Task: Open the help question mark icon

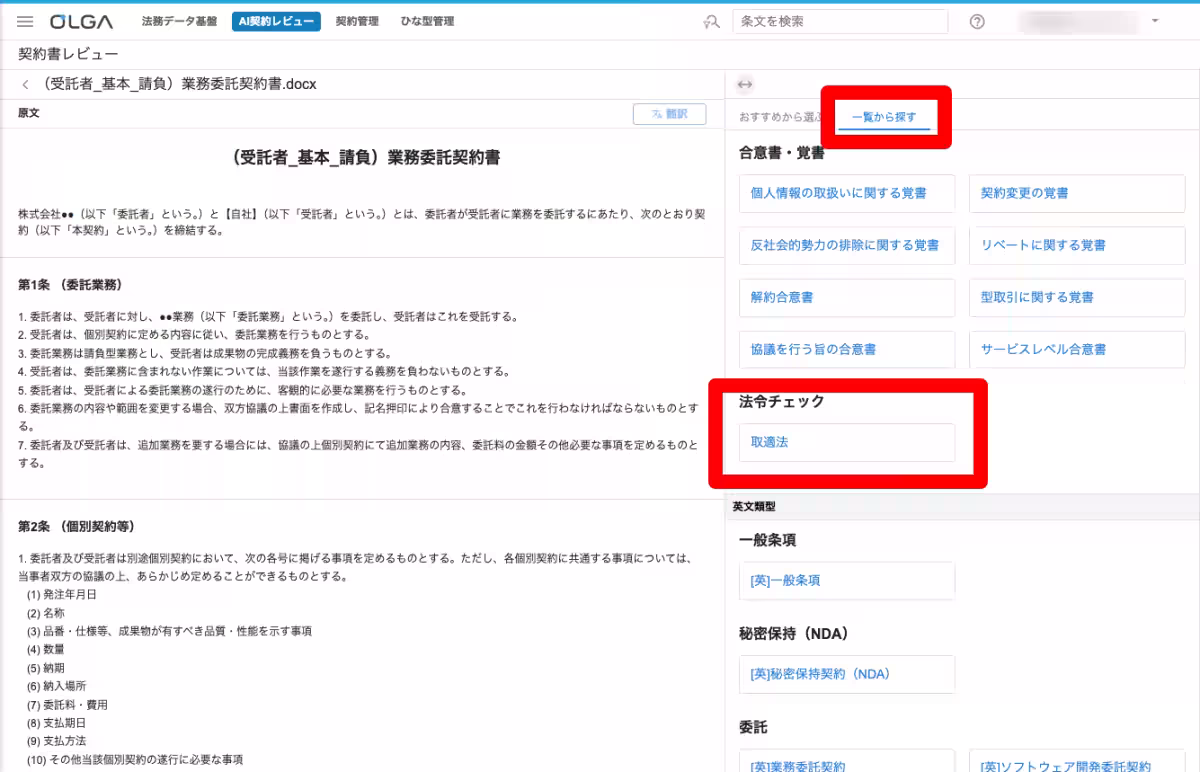Action: click(x=977, y=20)
